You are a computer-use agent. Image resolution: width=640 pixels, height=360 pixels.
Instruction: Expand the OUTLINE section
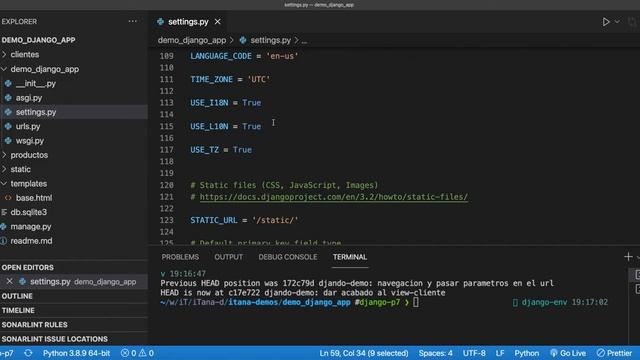coord(17,296)
